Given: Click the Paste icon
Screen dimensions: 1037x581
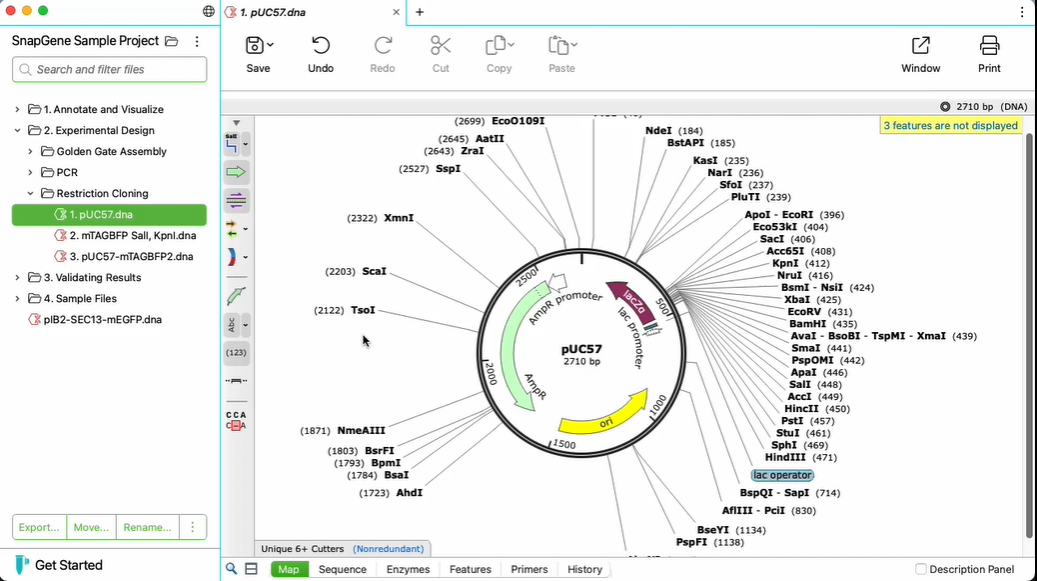Looking at the screenshot, I should [558, 46].
